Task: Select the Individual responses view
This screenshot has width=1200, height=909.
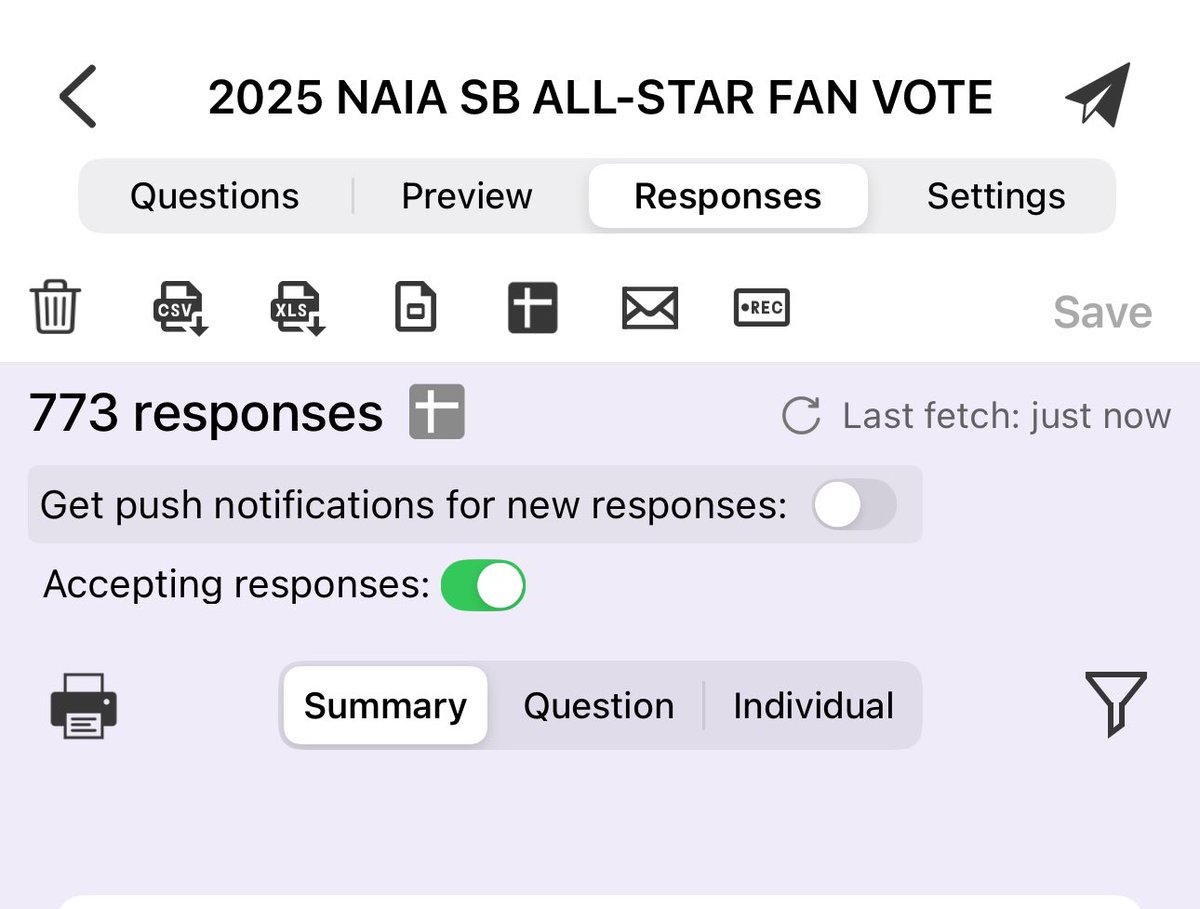Action: point(813,706)
